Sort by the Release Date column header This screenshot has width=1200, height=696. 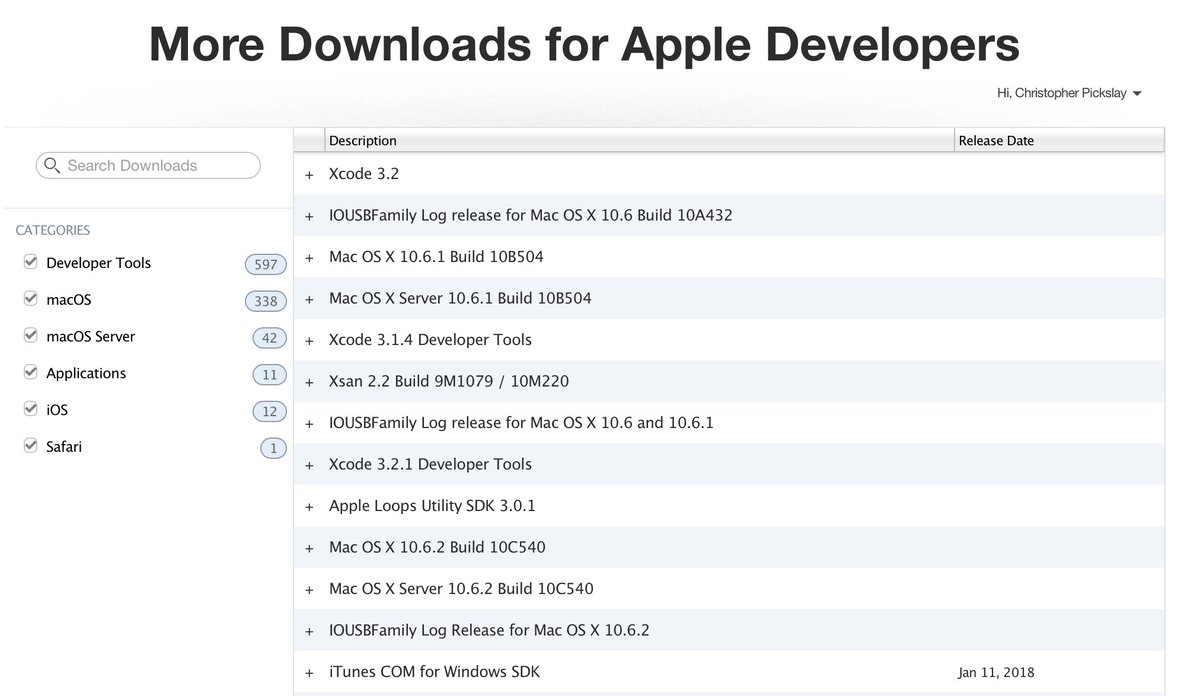[1059, 140]
